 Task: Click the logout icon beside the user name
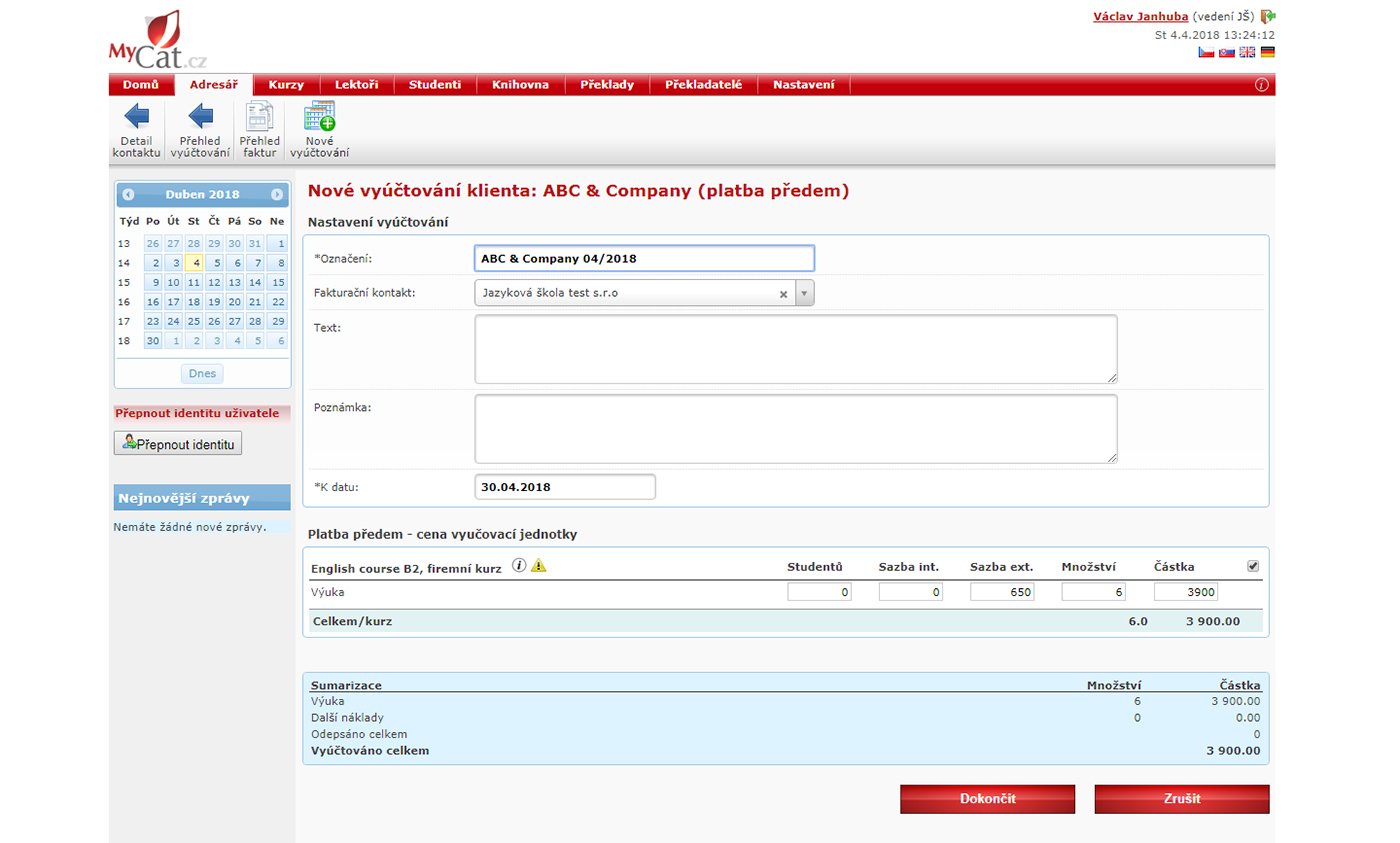1268,16
